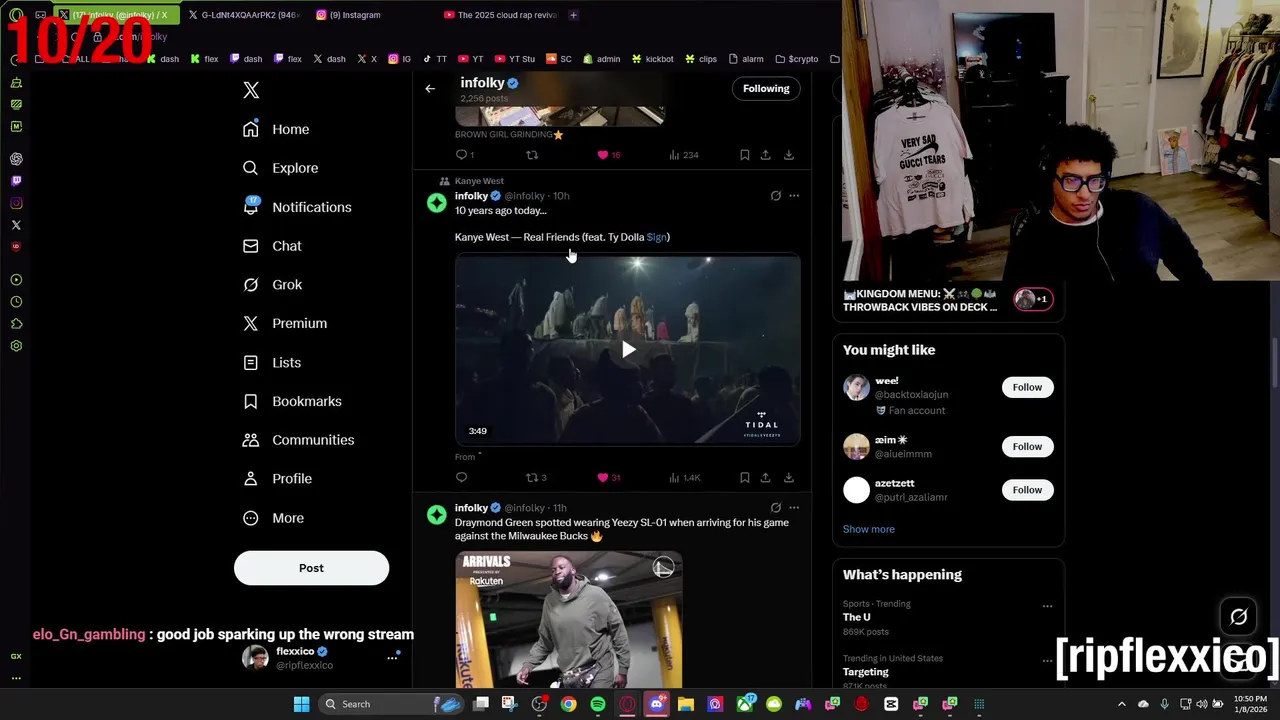Open options for The U trend
The image size is (1280, 720).
tap(1047, 606)
